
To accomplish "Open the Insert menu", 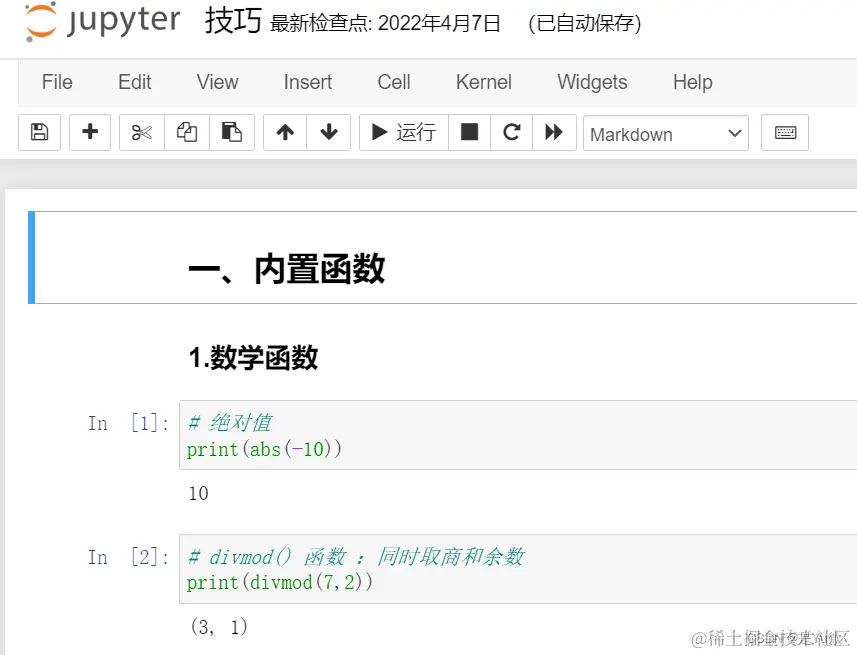I will (308, 83).
